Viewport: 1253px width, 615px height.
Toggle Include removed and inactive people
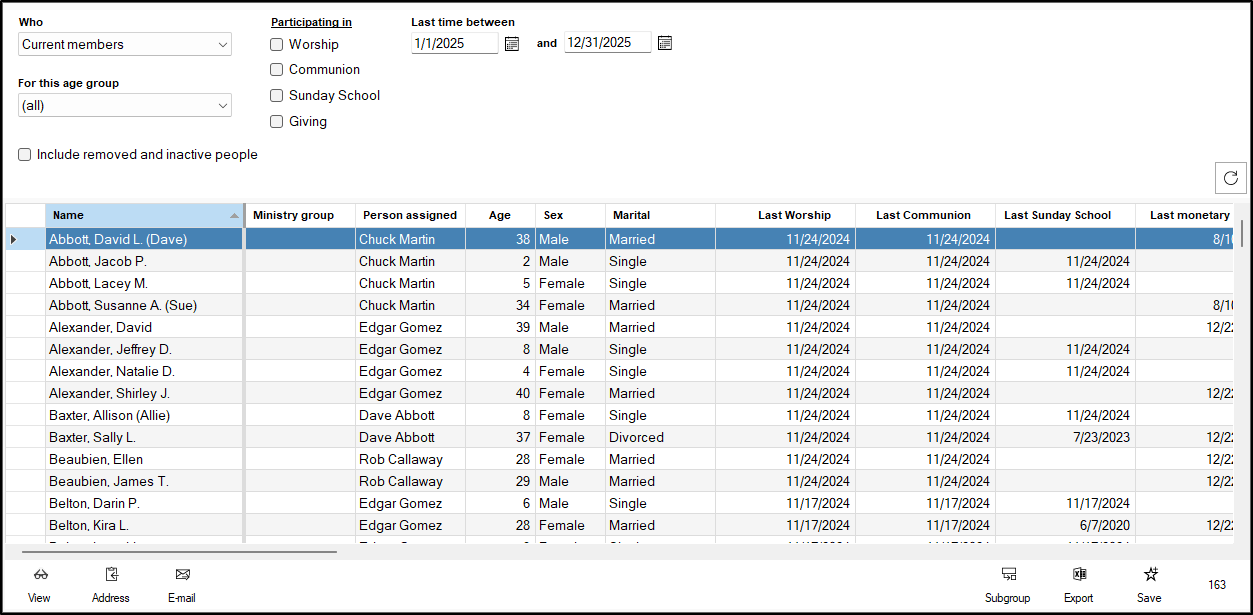[x=25, y=155]
